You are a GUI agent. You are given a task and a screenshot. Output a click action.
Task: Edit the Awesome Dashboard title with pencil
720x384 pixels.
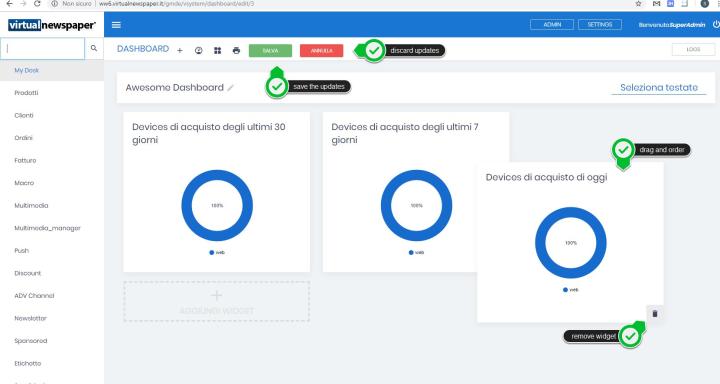(231, 87)
